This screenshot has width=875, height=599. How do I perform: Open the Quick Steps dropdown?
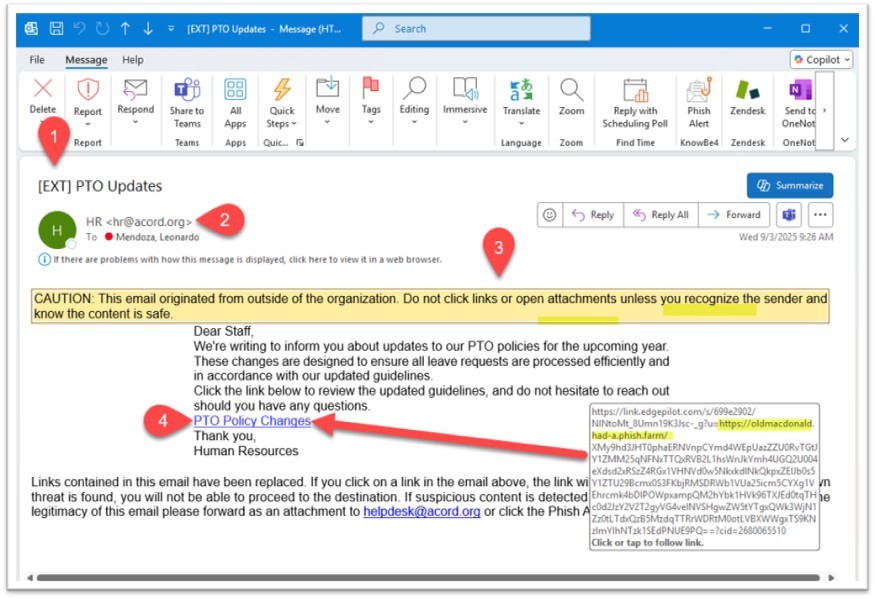click(x=282, y=124)
